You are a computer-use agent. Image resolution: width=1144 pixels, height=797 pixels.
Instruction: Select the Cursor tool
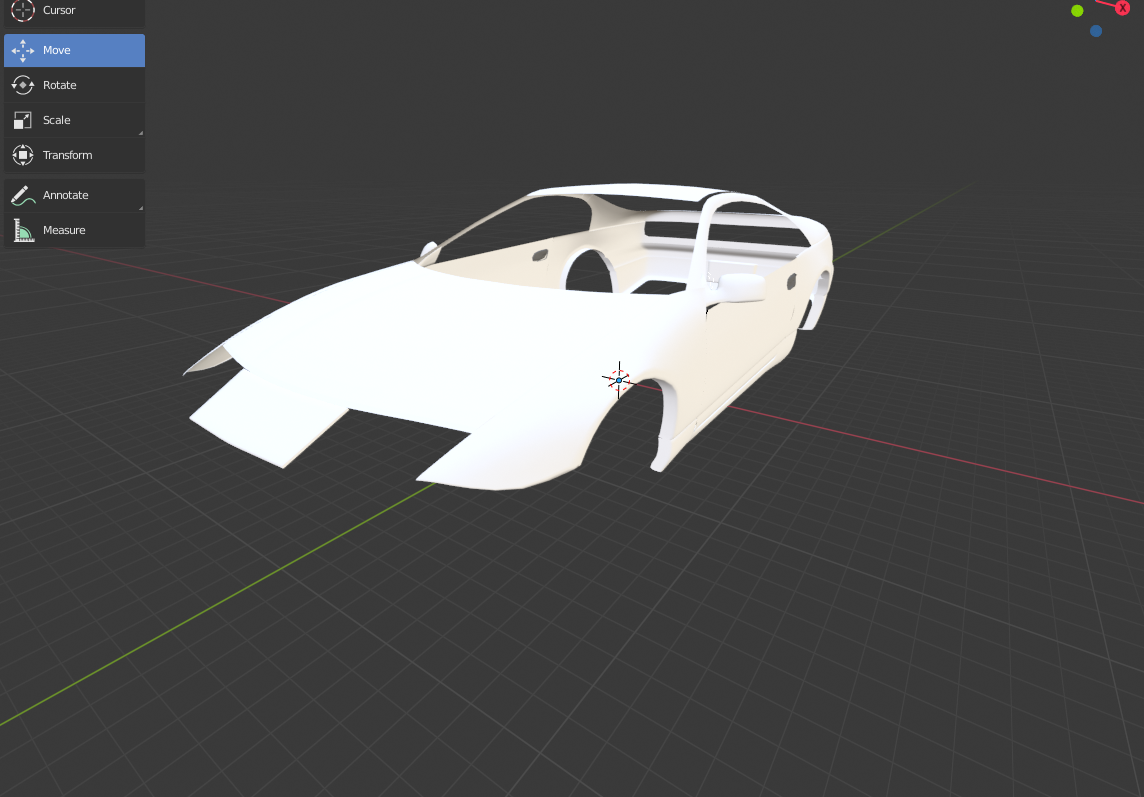74,12
